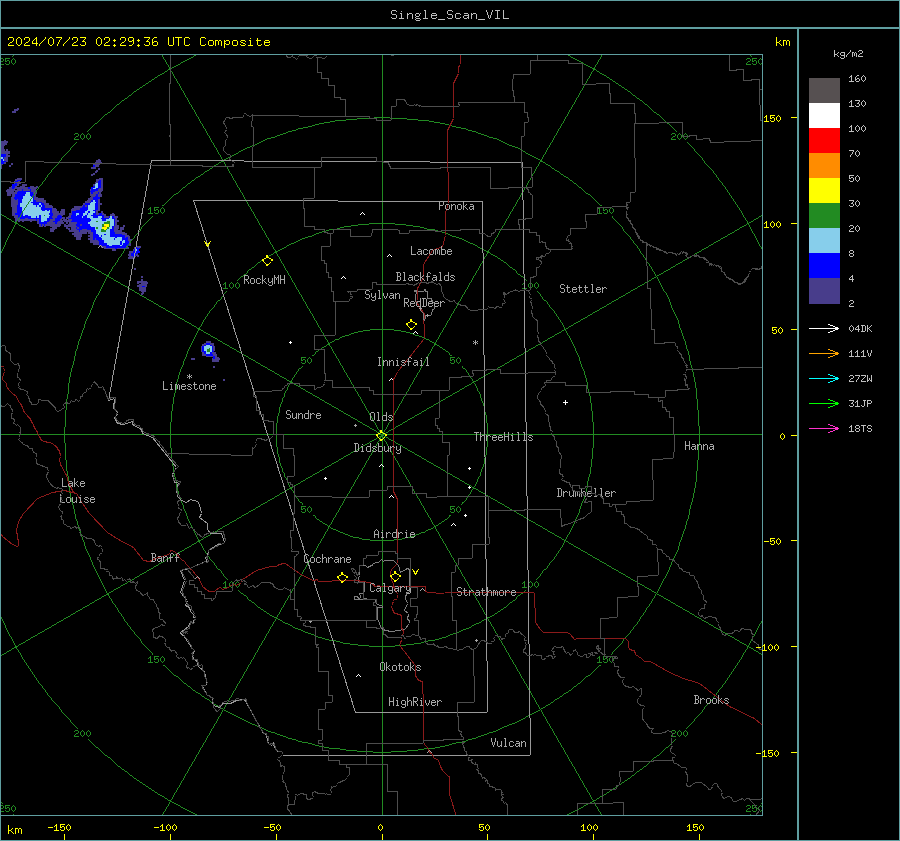The image size is (900, 841).
Task: Click the 18TS legend label
Action: click(x=860, y=429)
